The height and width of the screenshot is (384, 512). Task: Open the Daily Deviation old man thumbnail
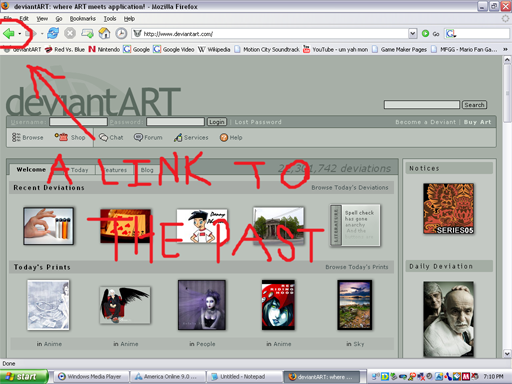[448, 319]
